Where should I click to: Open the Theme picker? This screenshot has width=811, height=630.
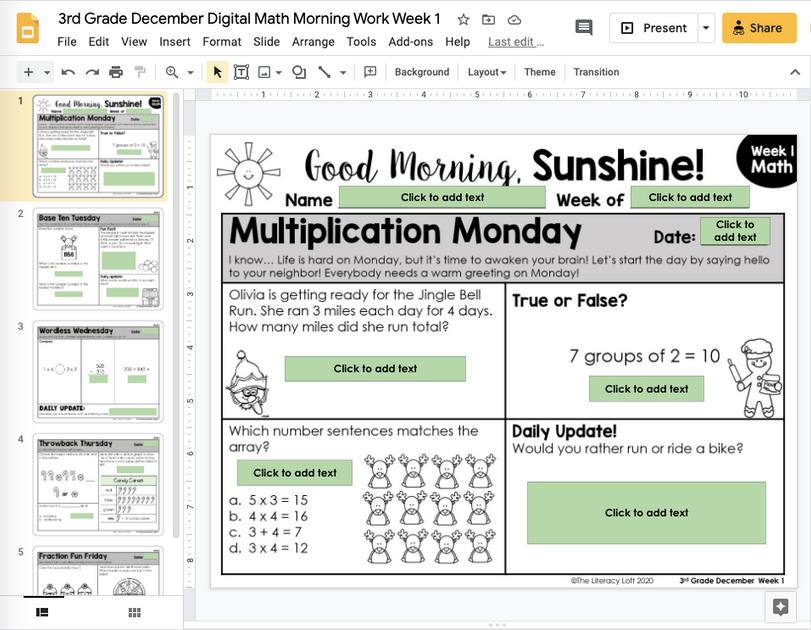pos(539,72)
